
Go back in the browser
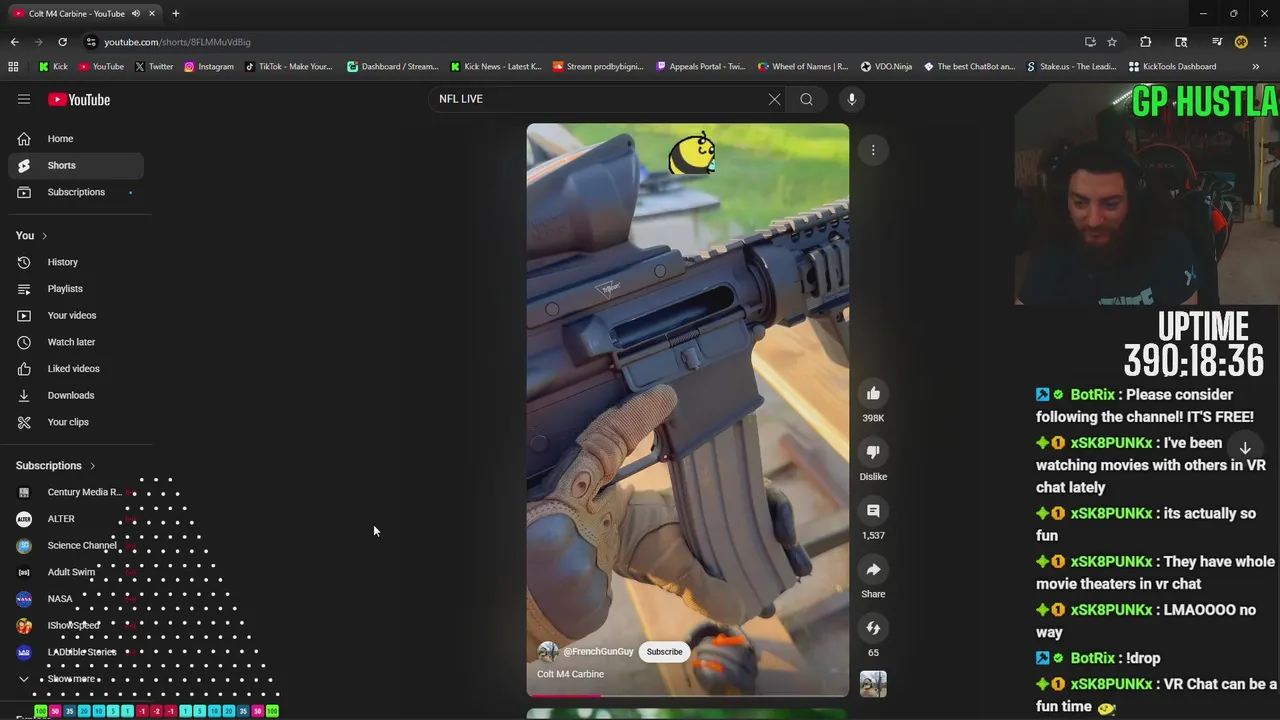pyautogui.click(x=14, y=42)
